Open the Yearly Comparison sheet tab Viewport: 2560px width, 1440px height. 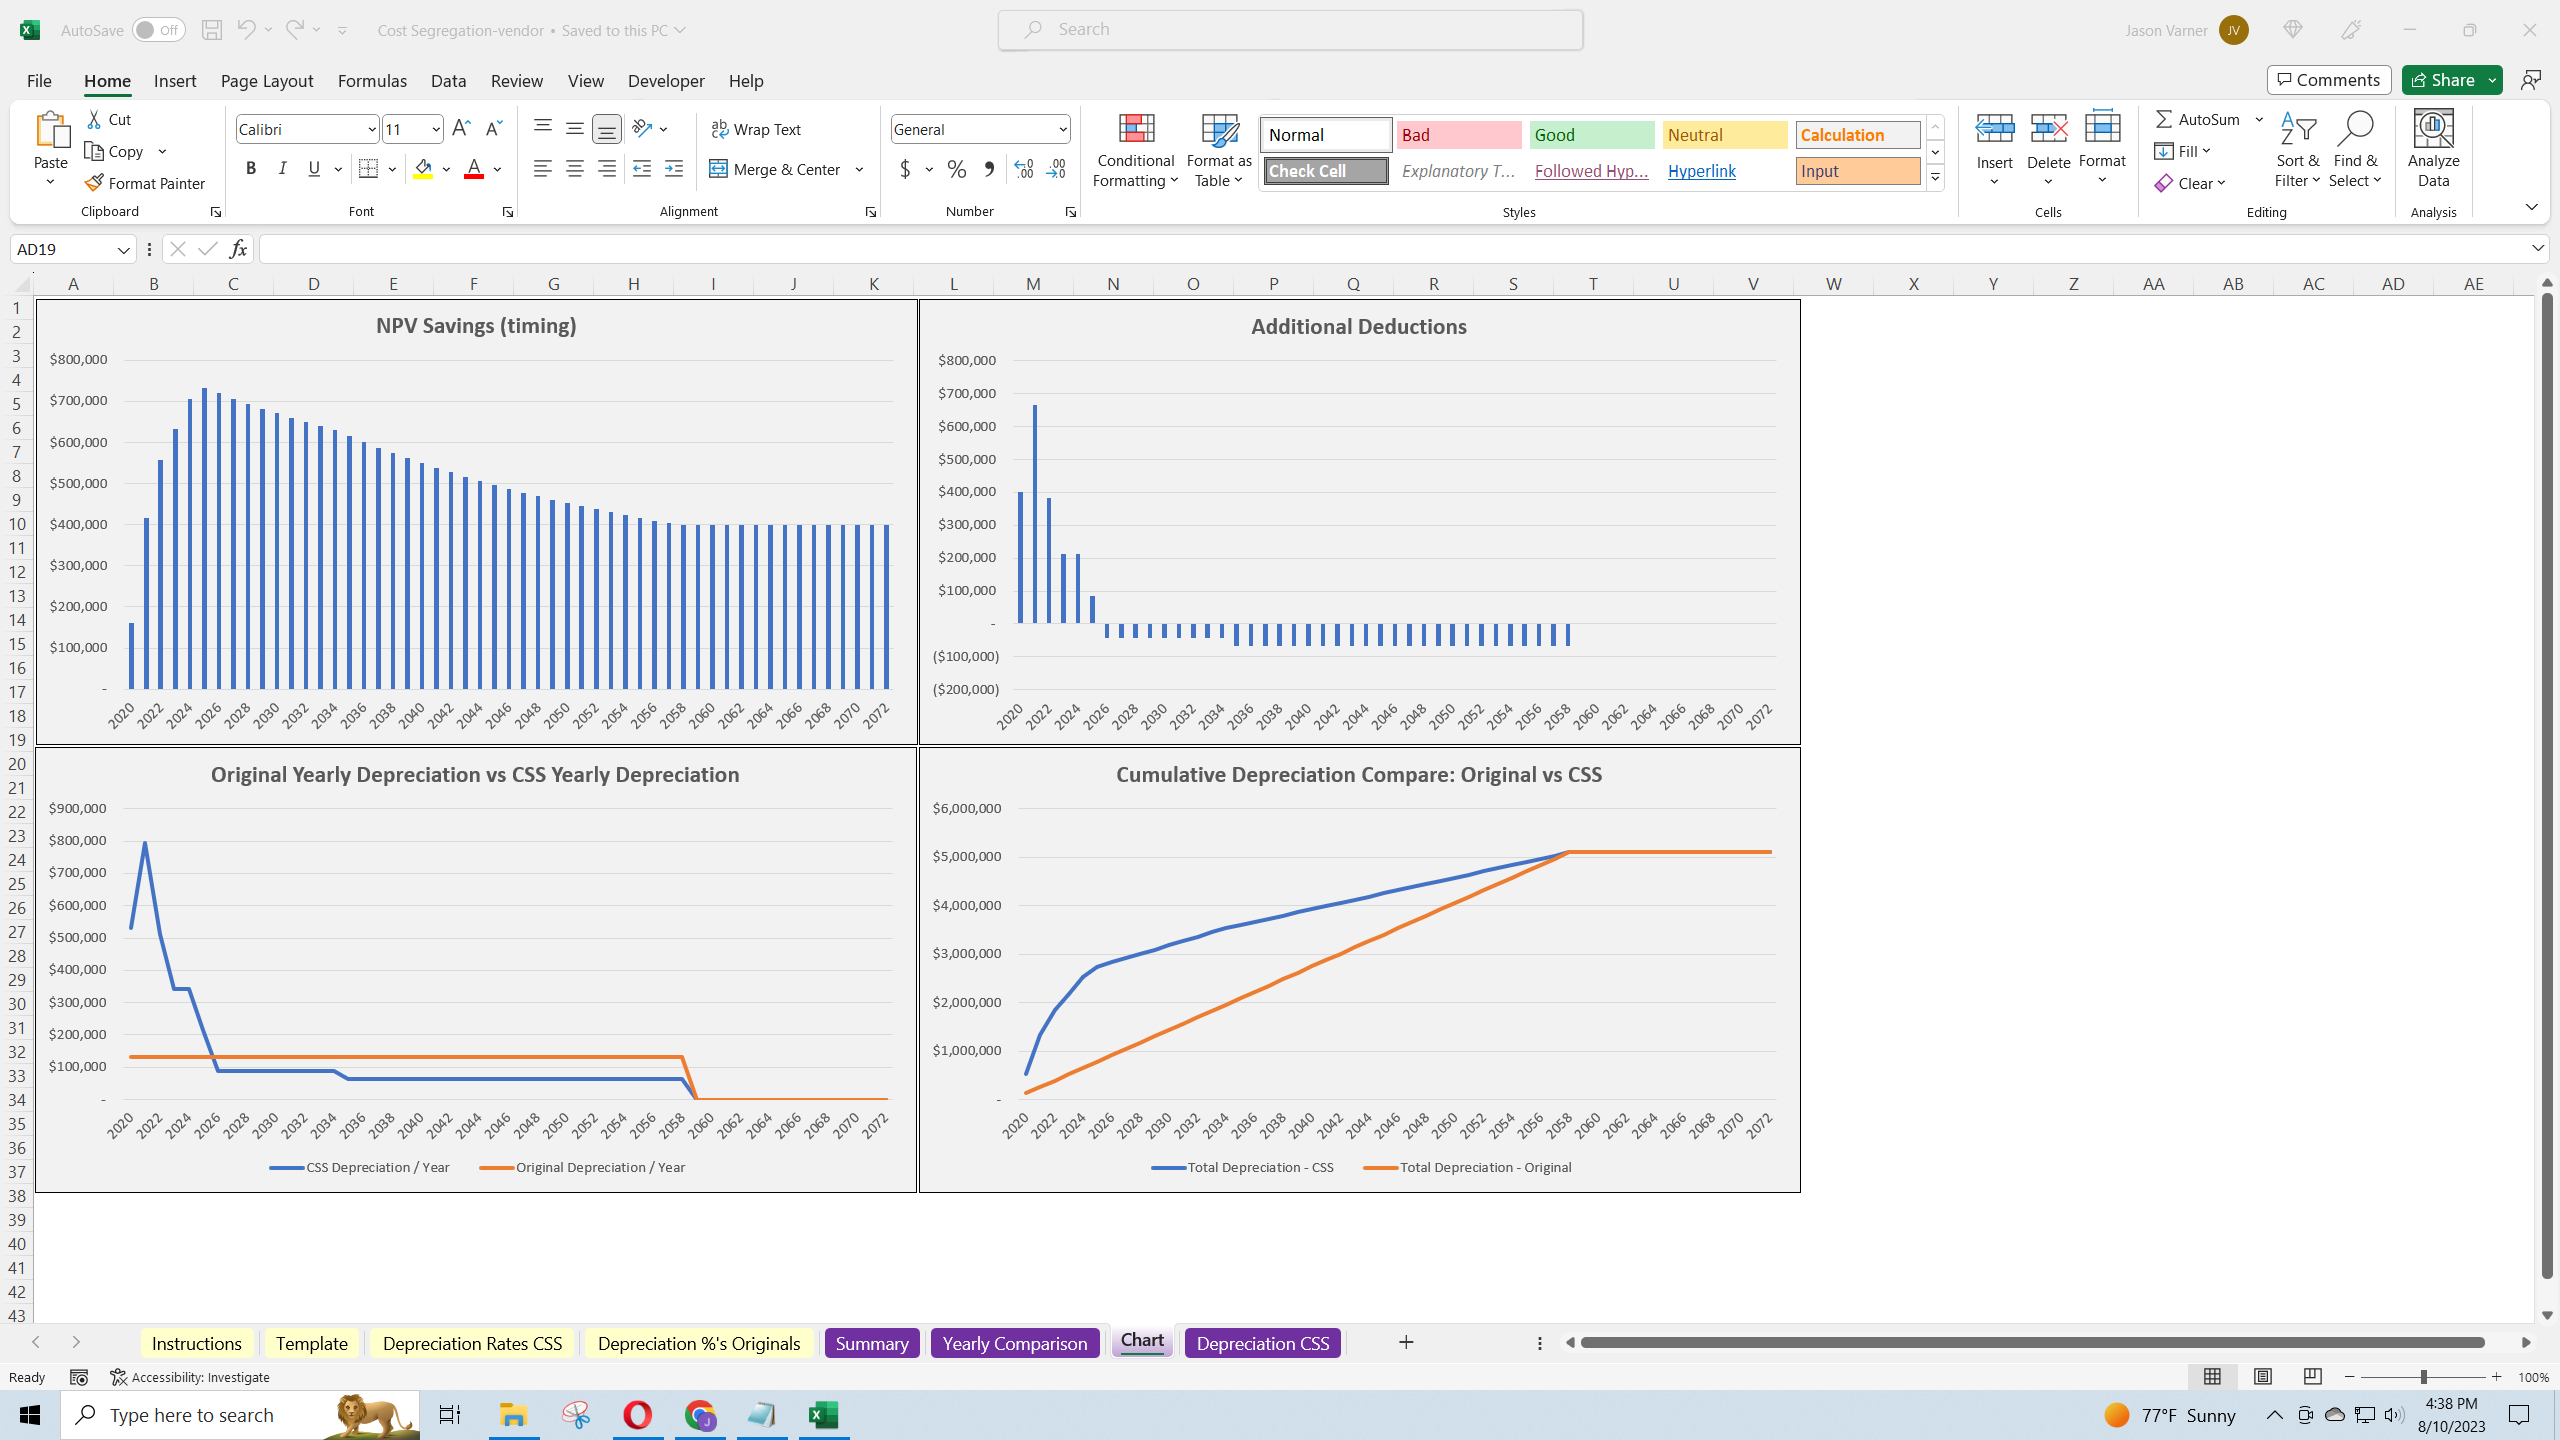click(1015, 1343)
